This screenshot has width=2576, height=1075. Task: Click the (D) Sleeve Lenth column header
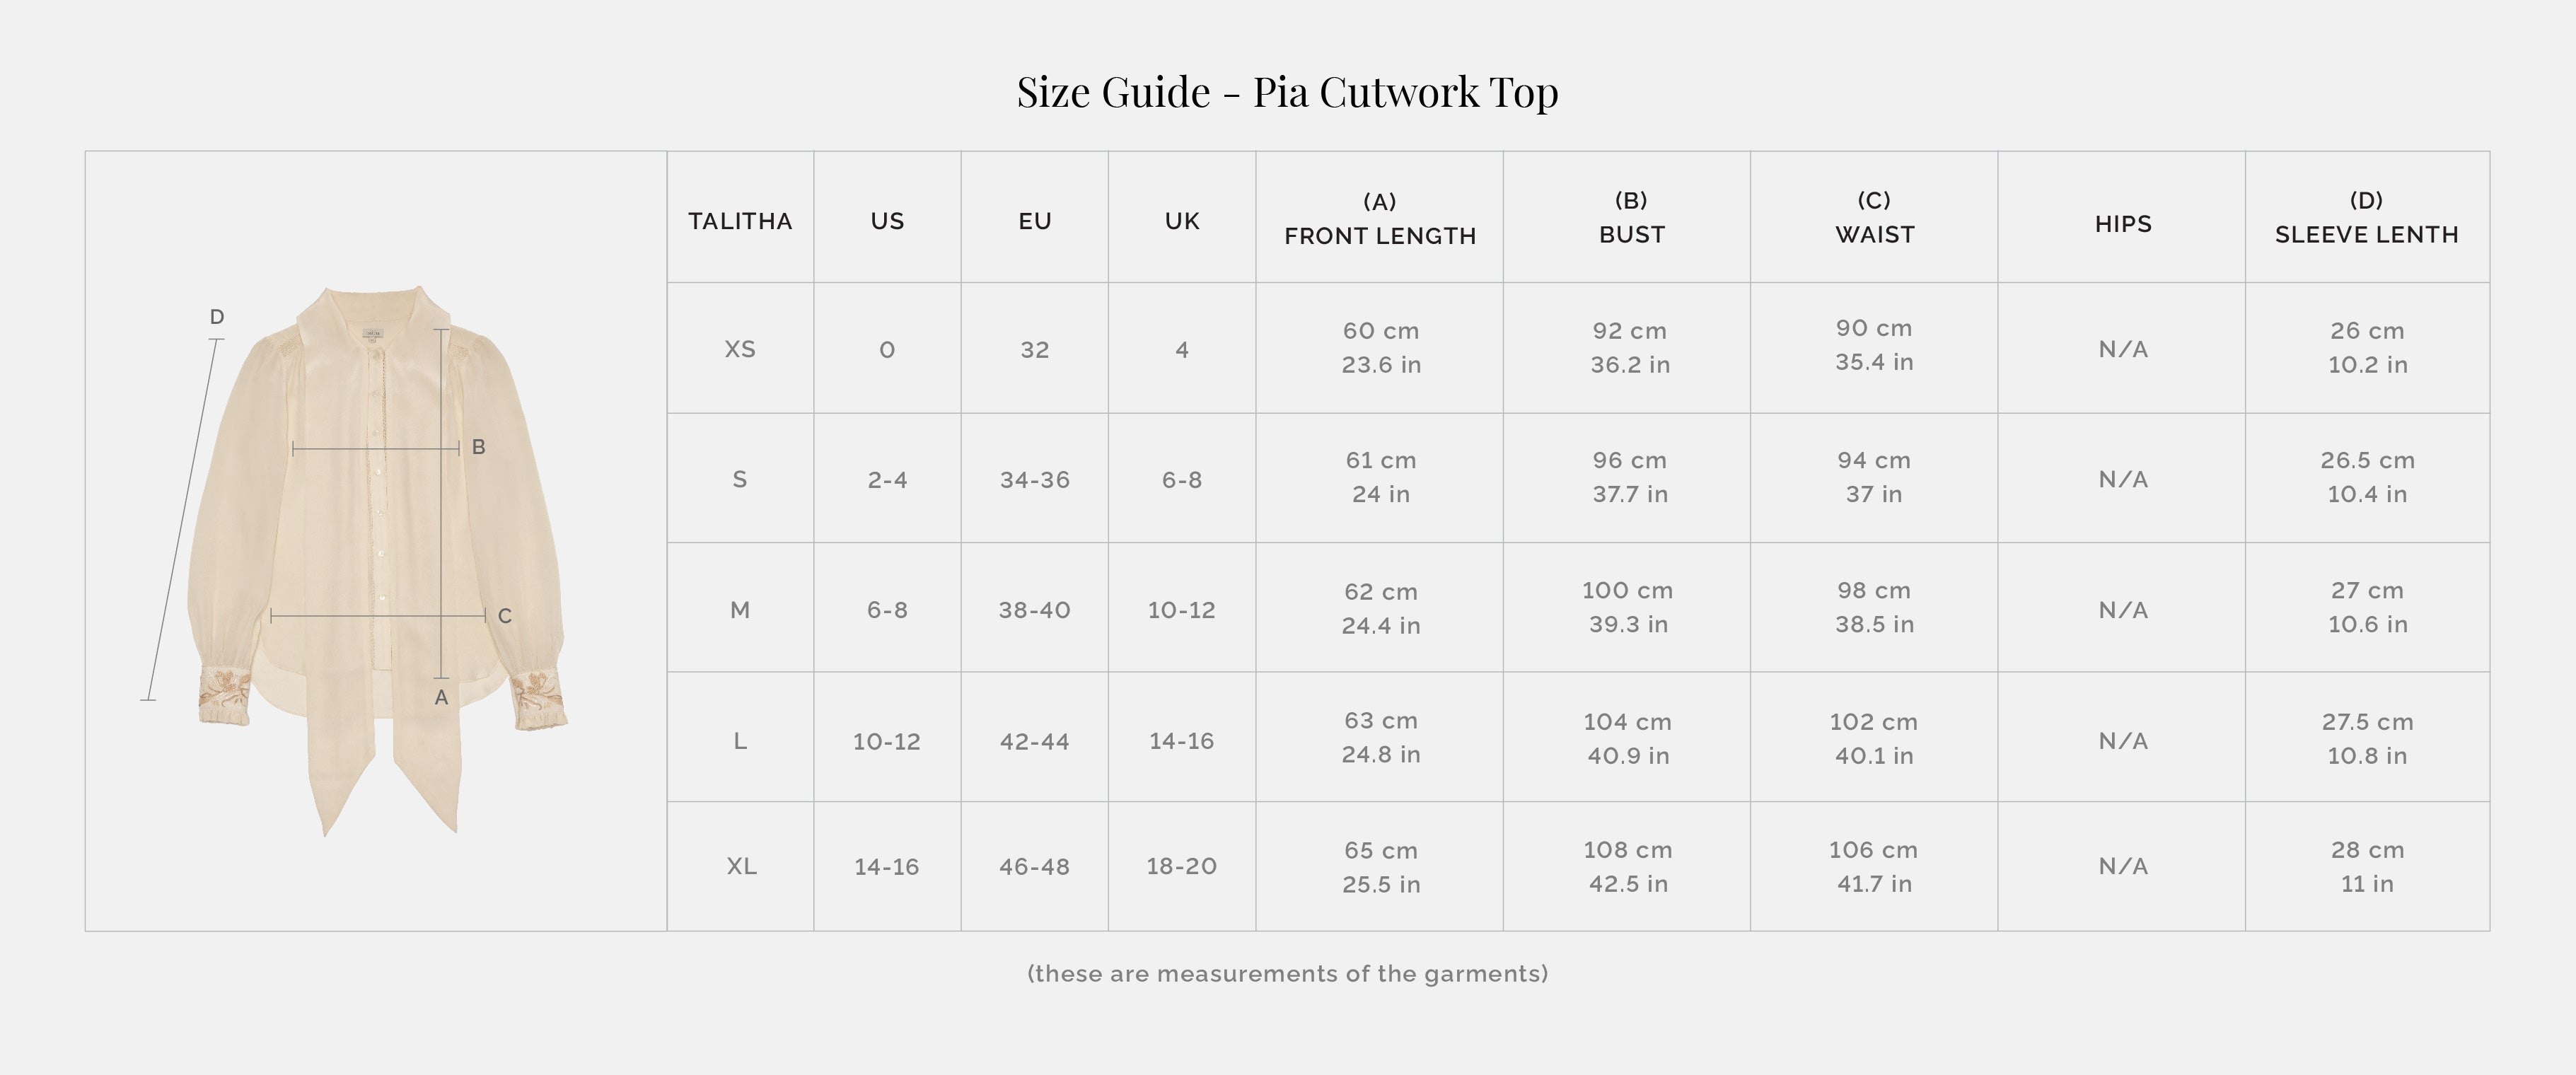point(2366,218)
